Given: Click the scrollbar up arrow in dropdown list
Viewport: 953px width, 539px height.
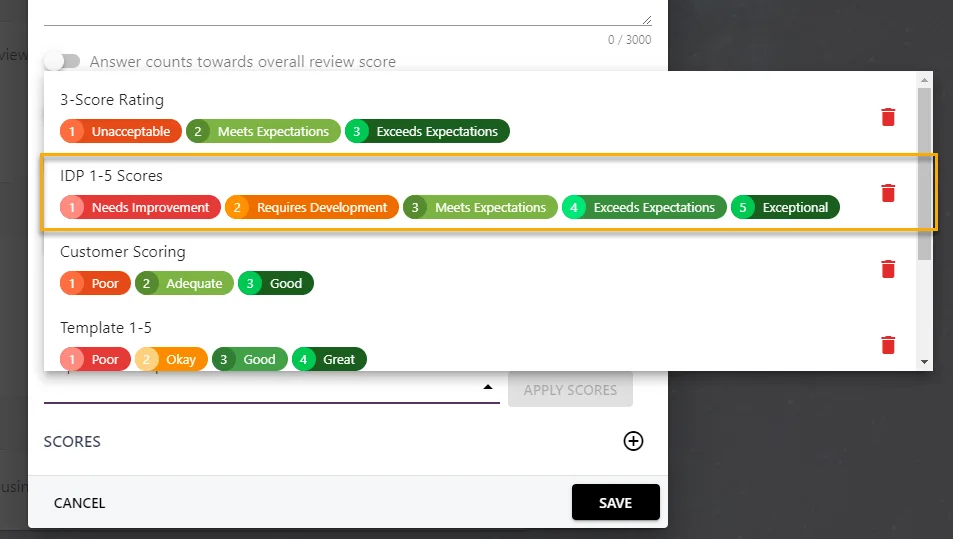Looking at the screenshot, I should (924, 80).
